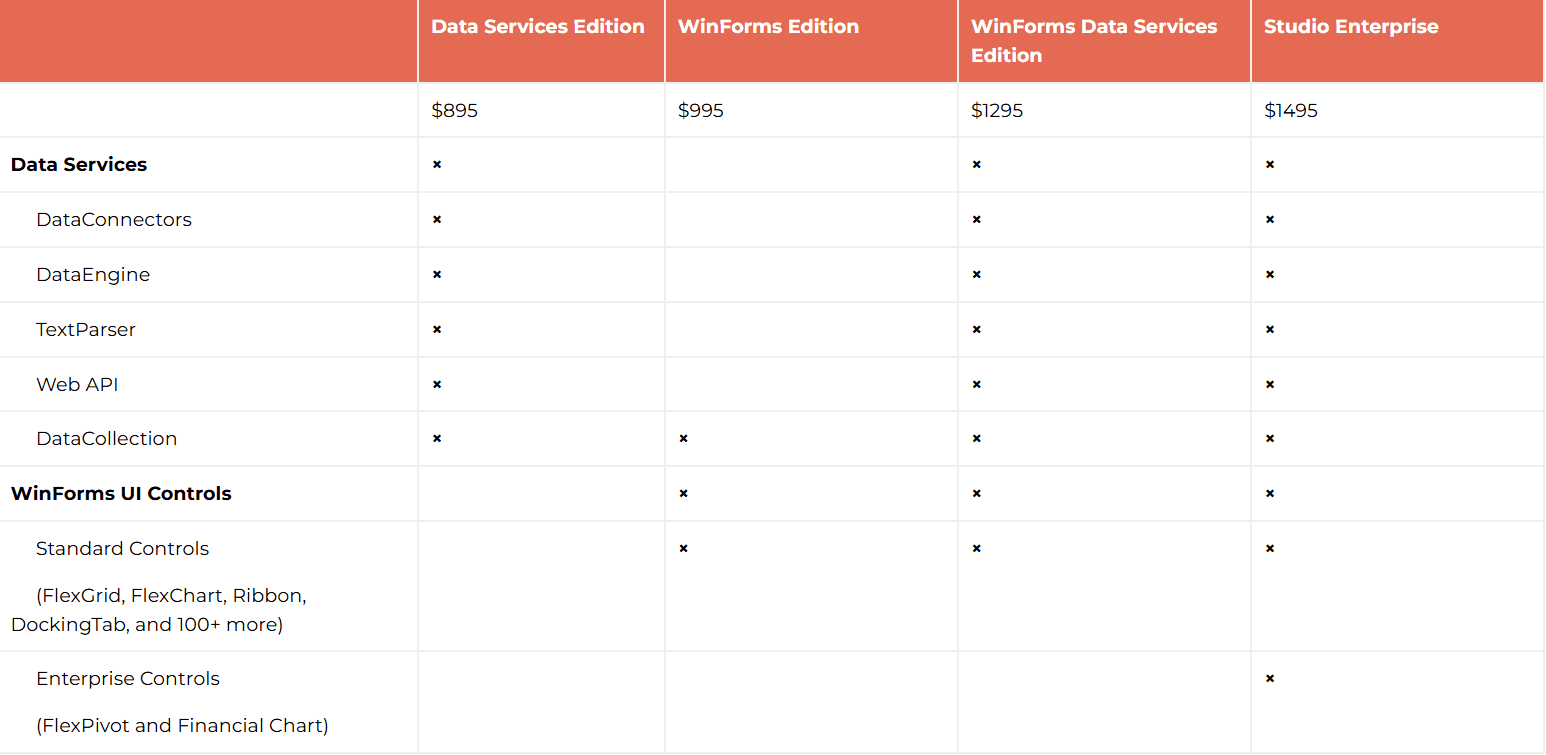Click the Data Services mark under WinForms Data Services Edition
This screenshot has height=755, width=1546.
977,165
